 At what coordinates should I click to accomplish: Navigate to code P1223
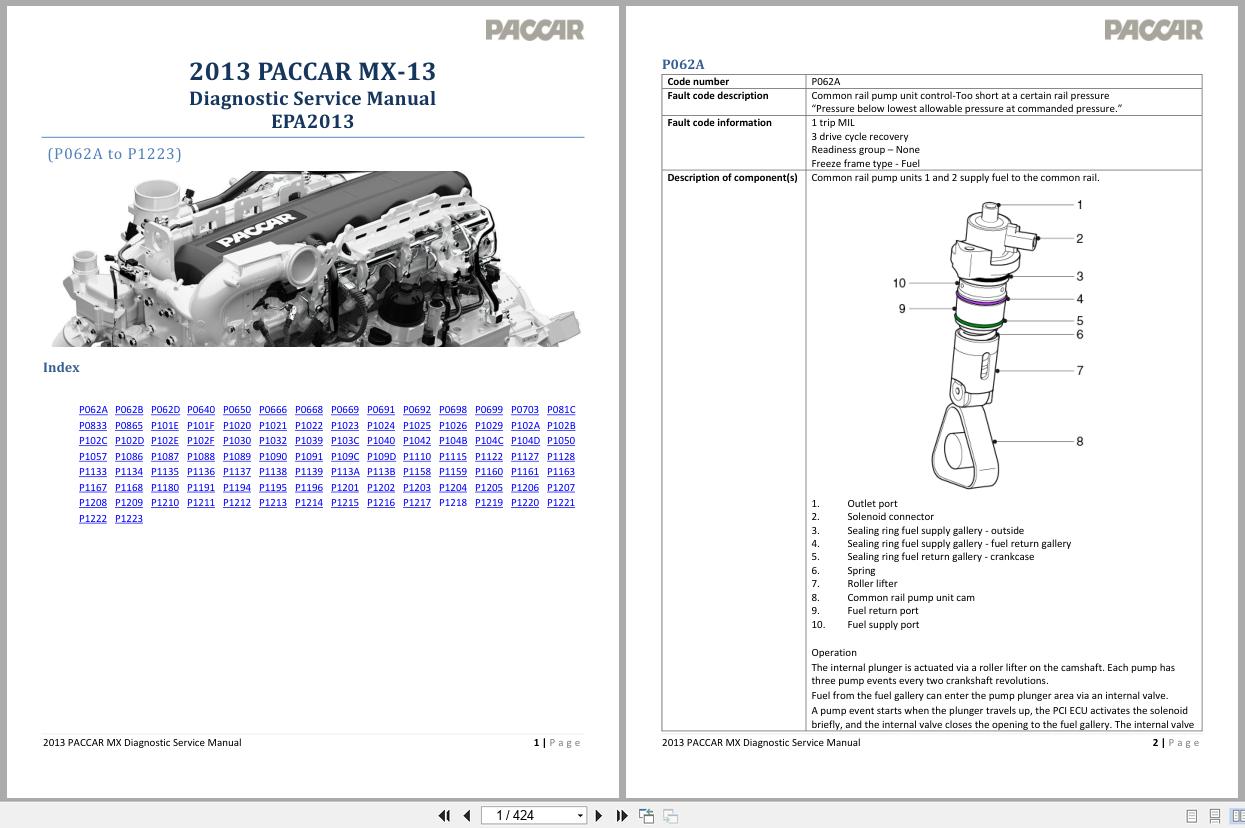129,519
